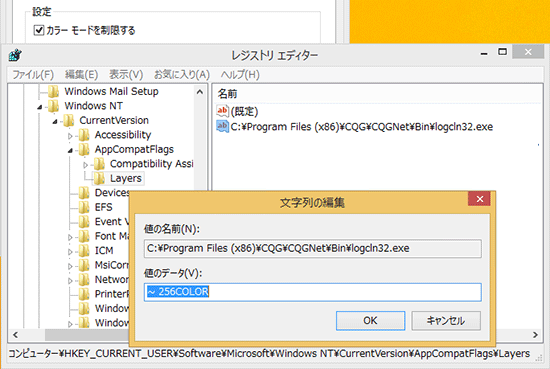Click the Compatibility Assistant folder icon
Image resolution: width=550 pixels, height=369 pixels.
99,164
